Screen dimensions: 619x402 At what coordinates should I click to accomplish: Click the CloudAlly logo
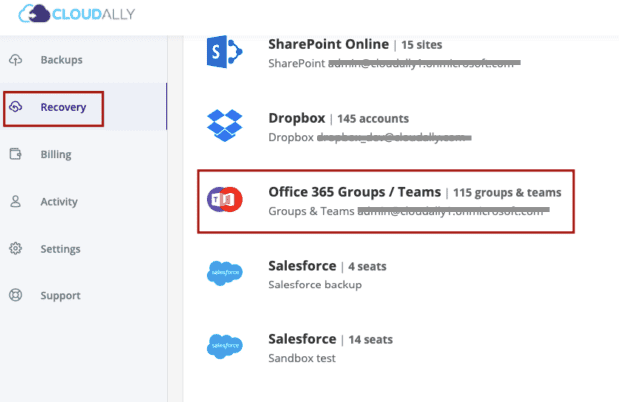tap(77, 13)
